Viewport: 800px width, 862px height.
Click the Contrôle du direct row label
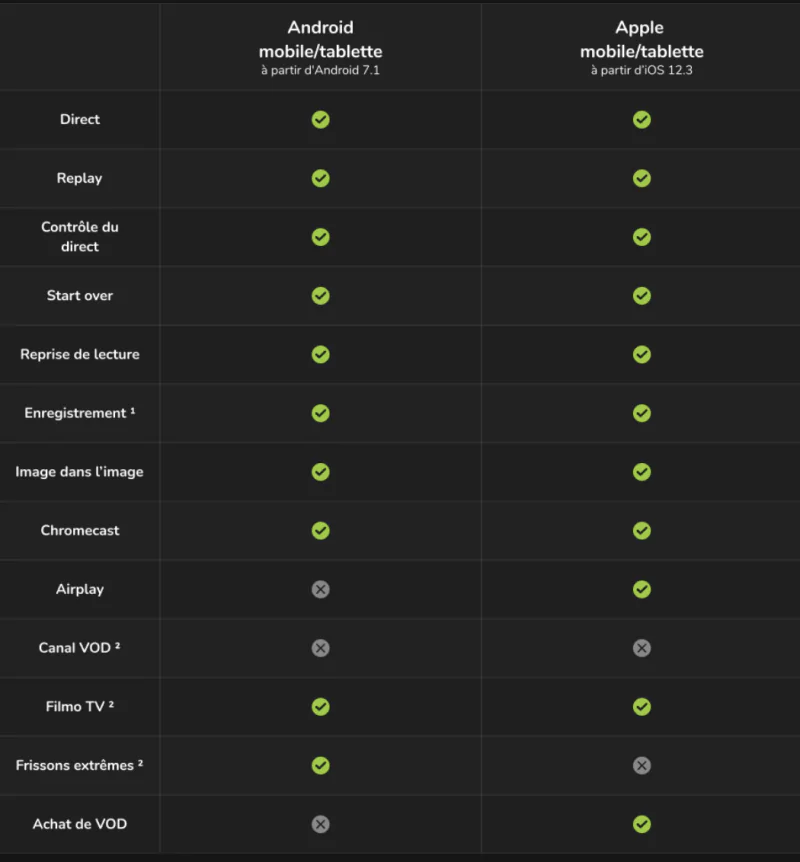click(x=79, y=237)
